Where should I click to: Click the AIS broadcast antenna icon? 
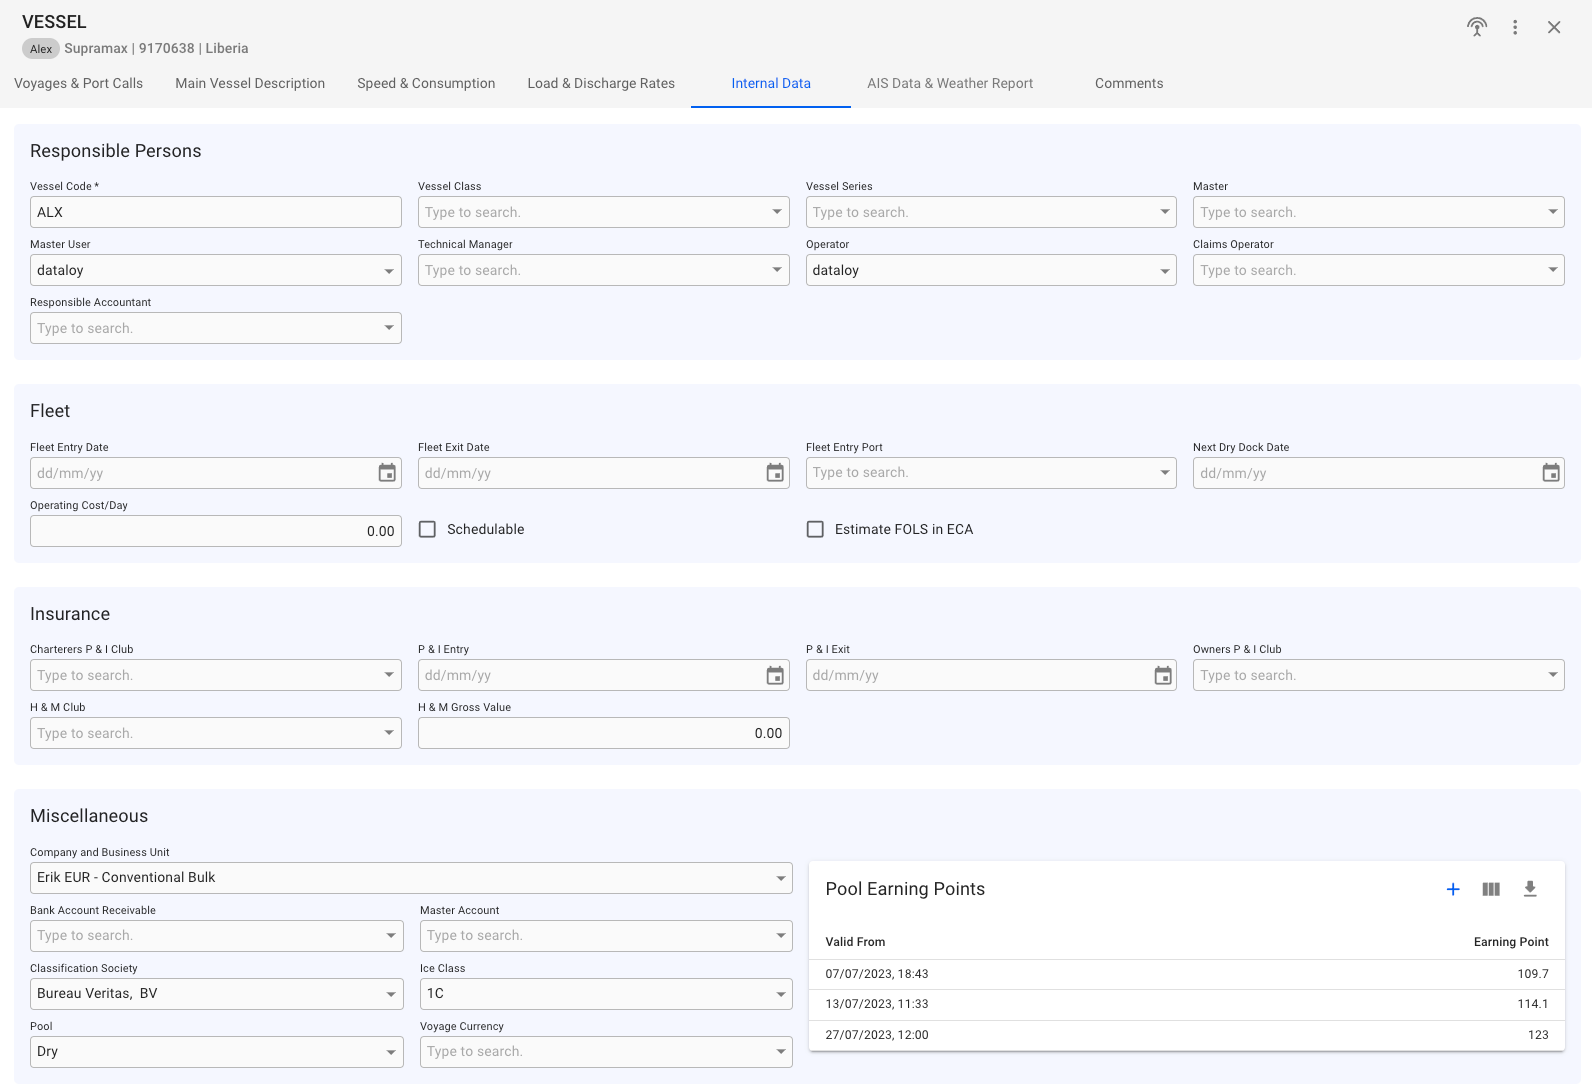(1477, 27)
